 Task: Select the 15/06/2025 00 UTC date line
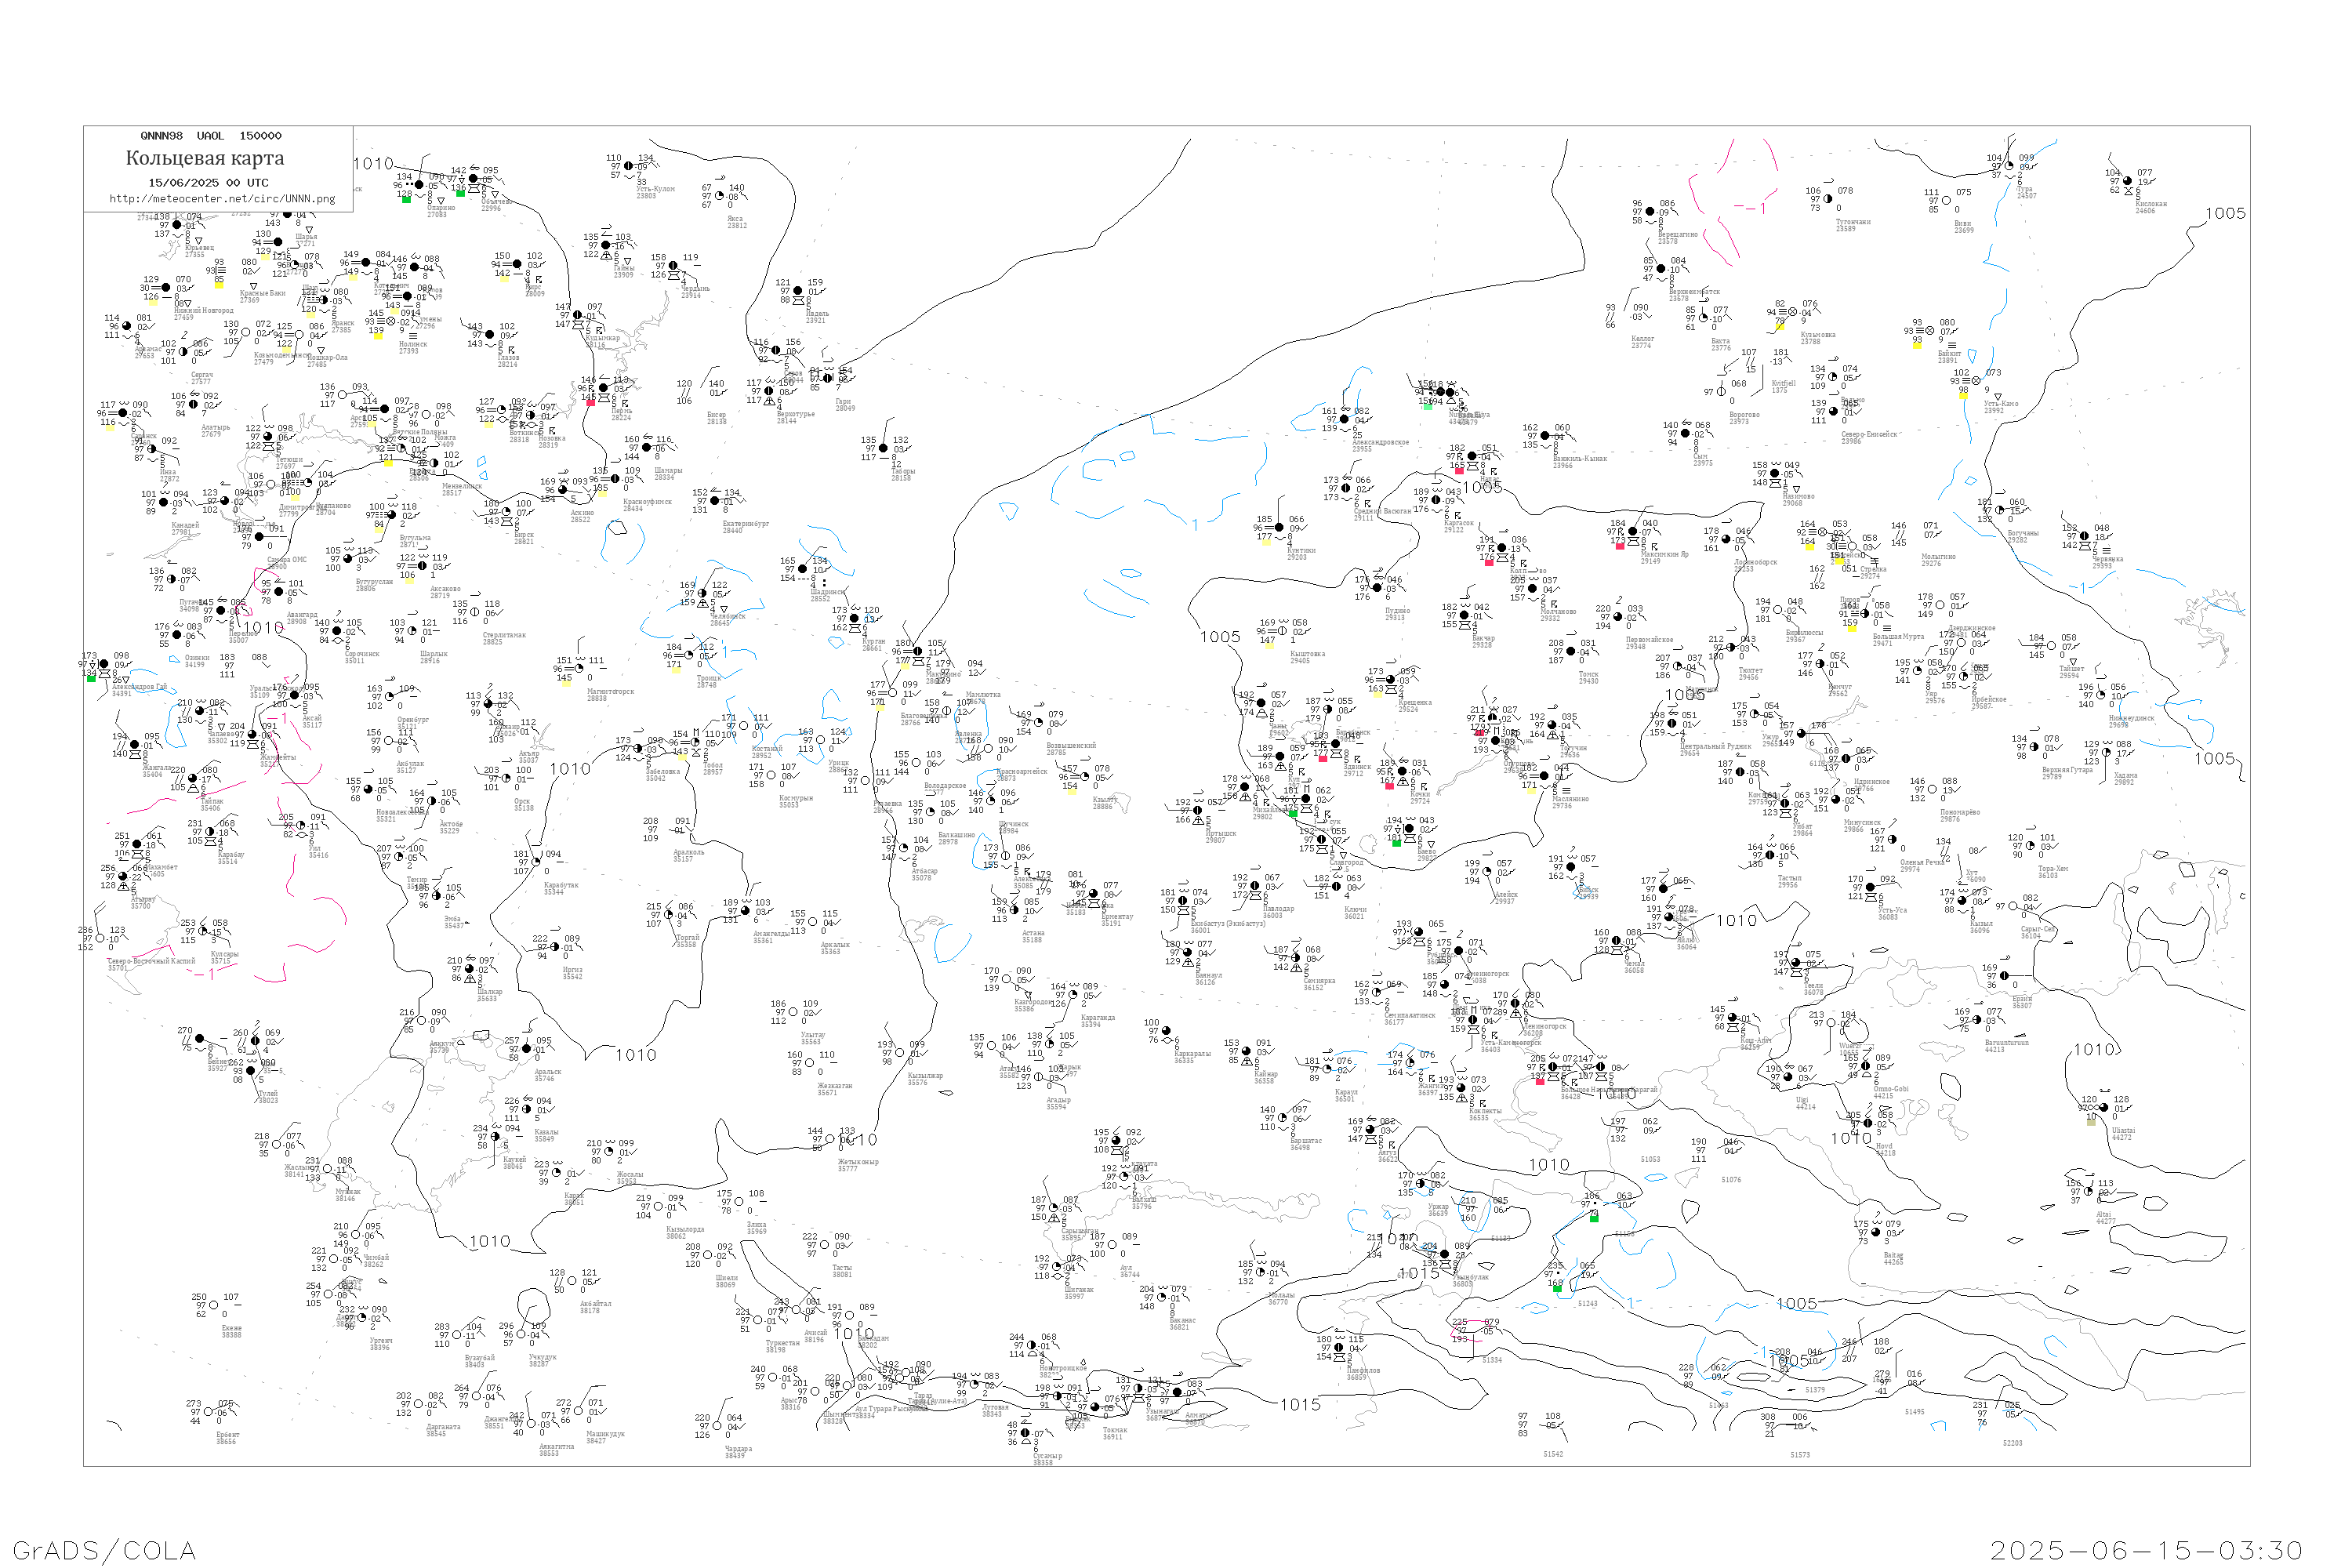[208, 183]
